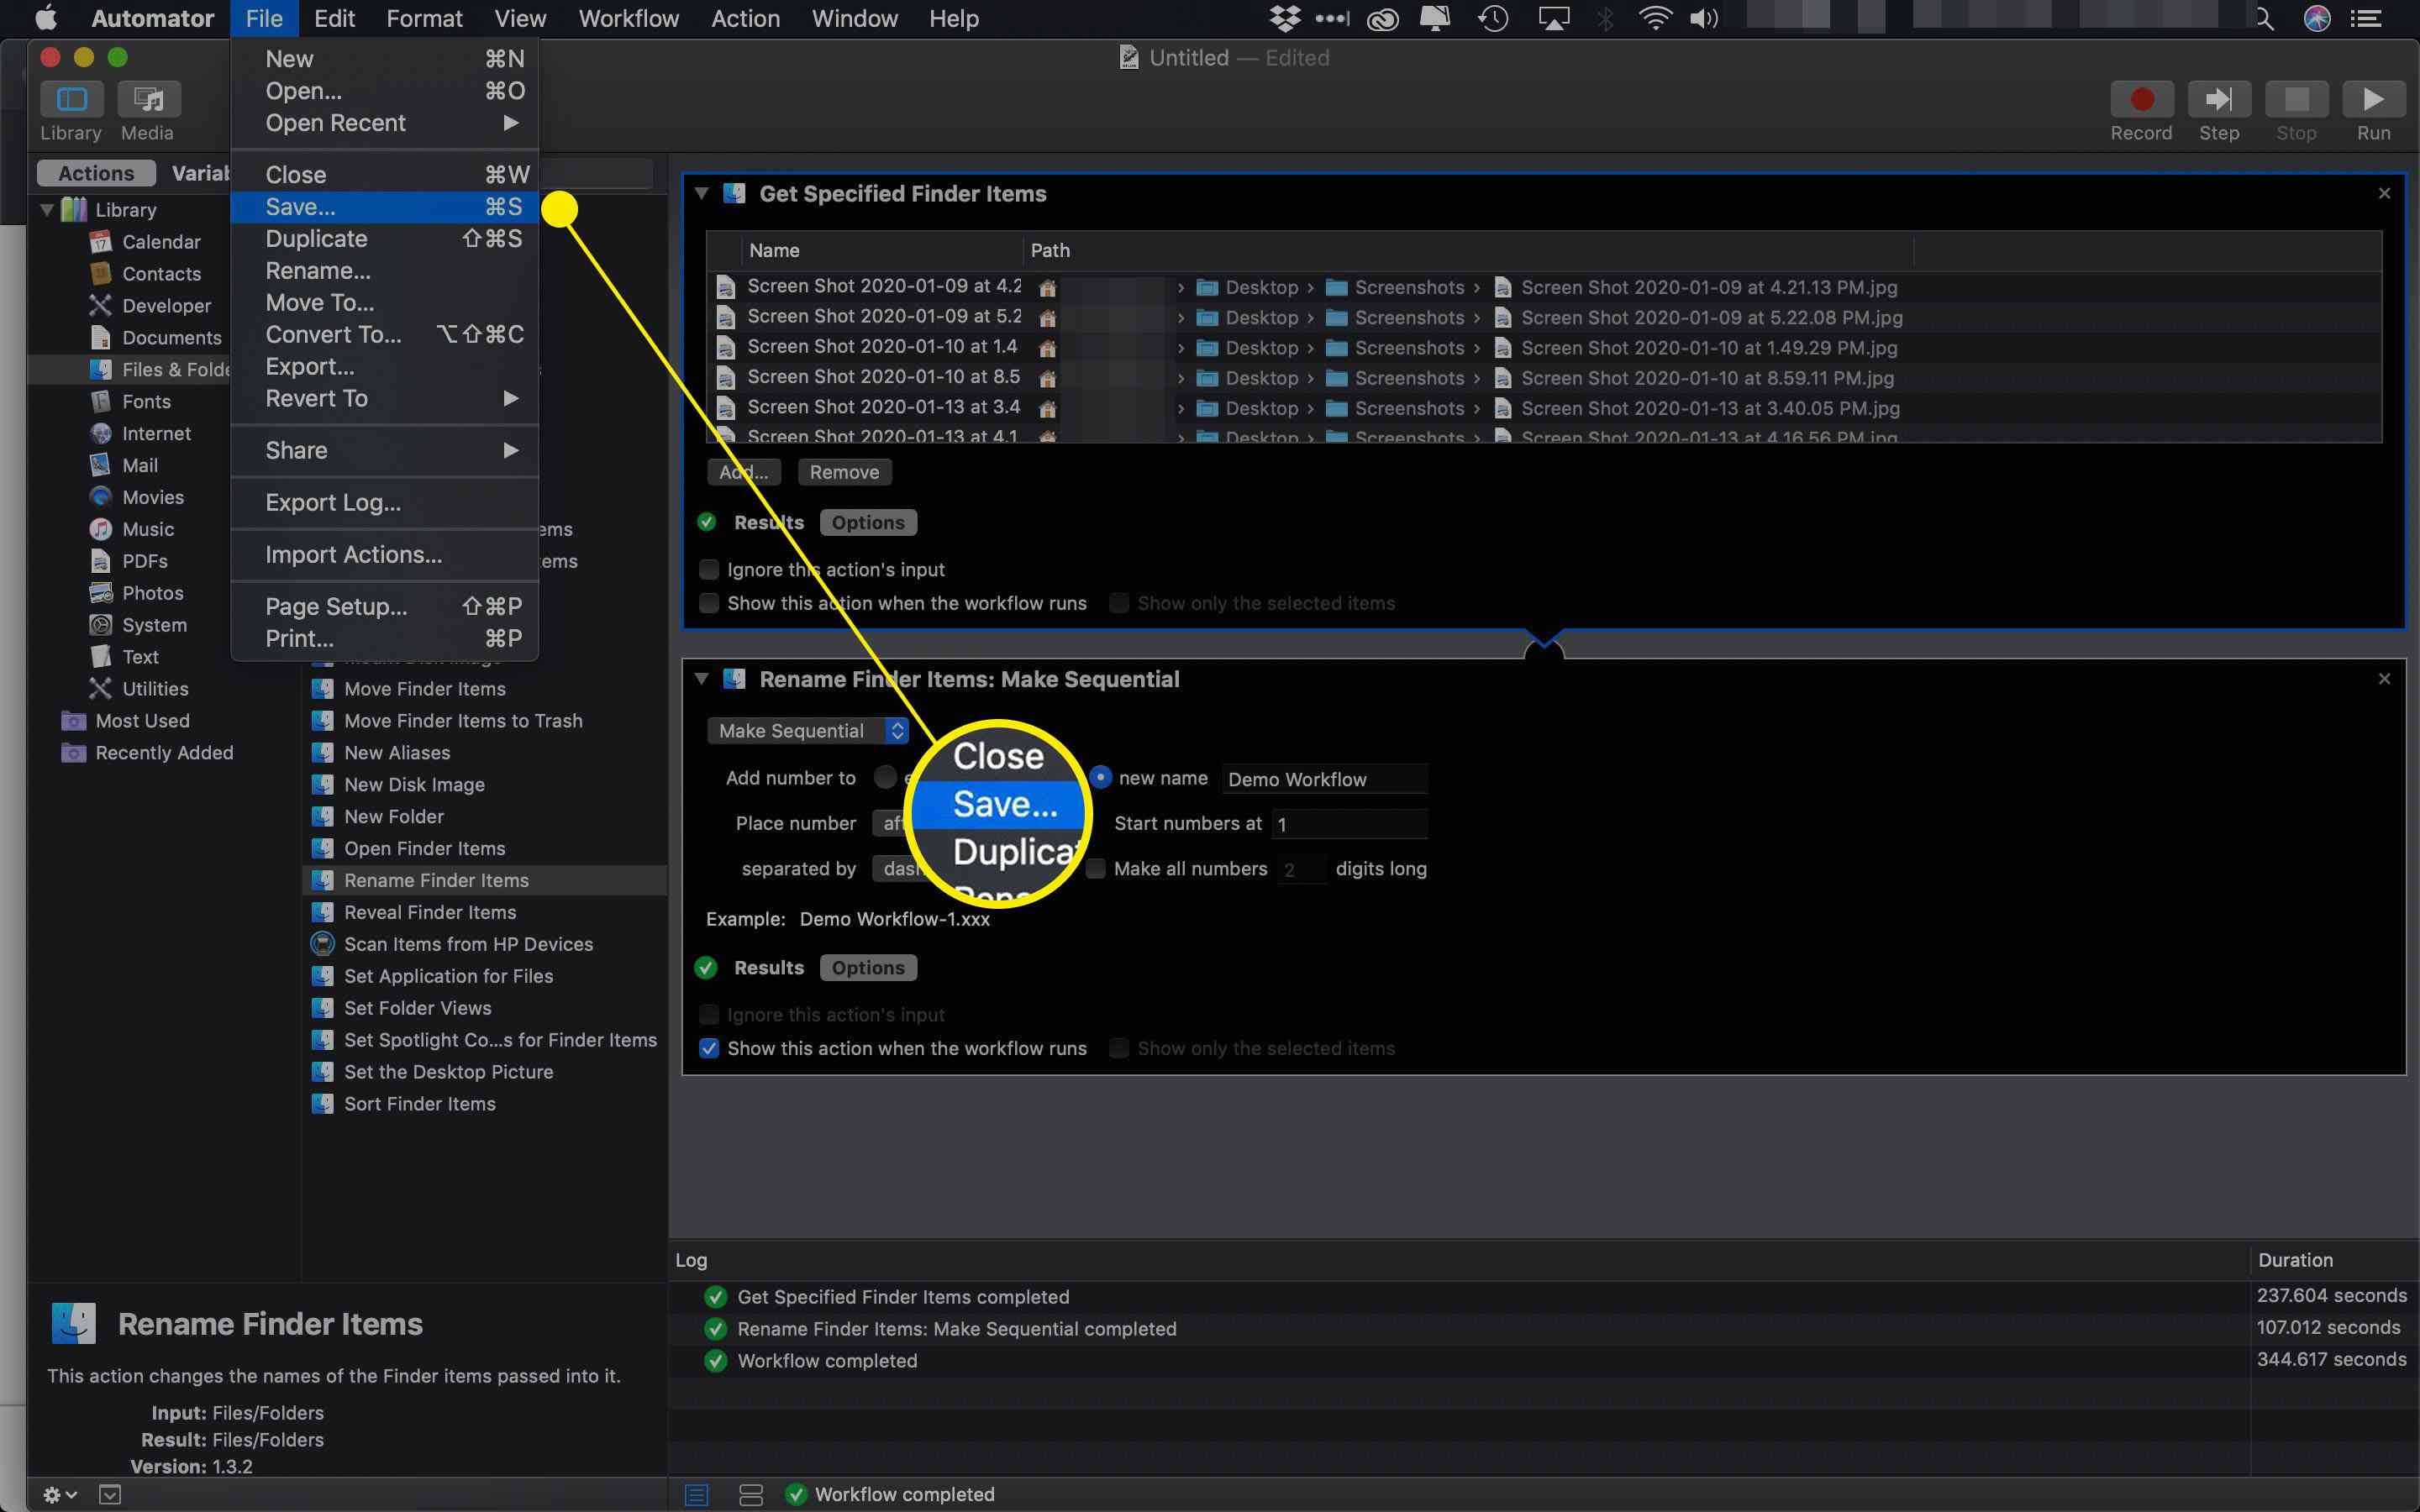2420x1512 pixels.
Task: Click Options in Rename Finder Items action
Action: click(868, 968)
